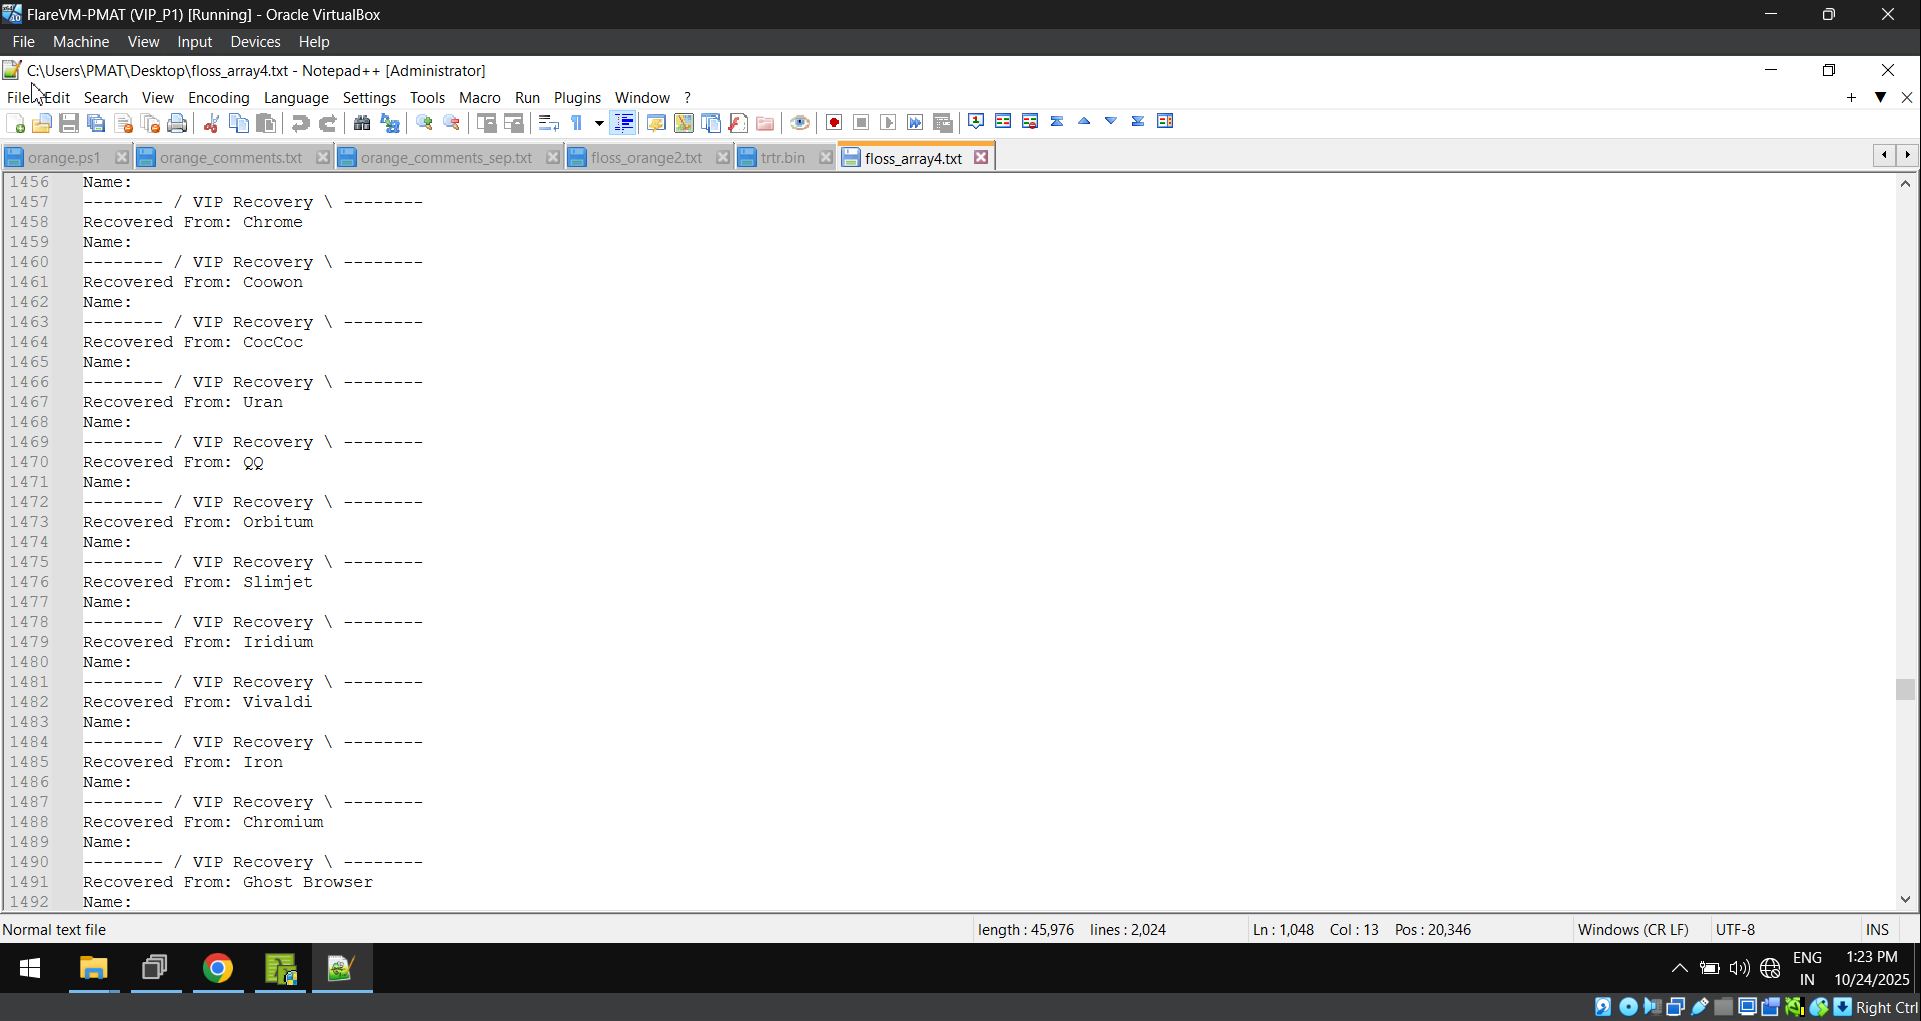
Task: Switch to the trtr.bin tab
Action: (x=783, y=157)
